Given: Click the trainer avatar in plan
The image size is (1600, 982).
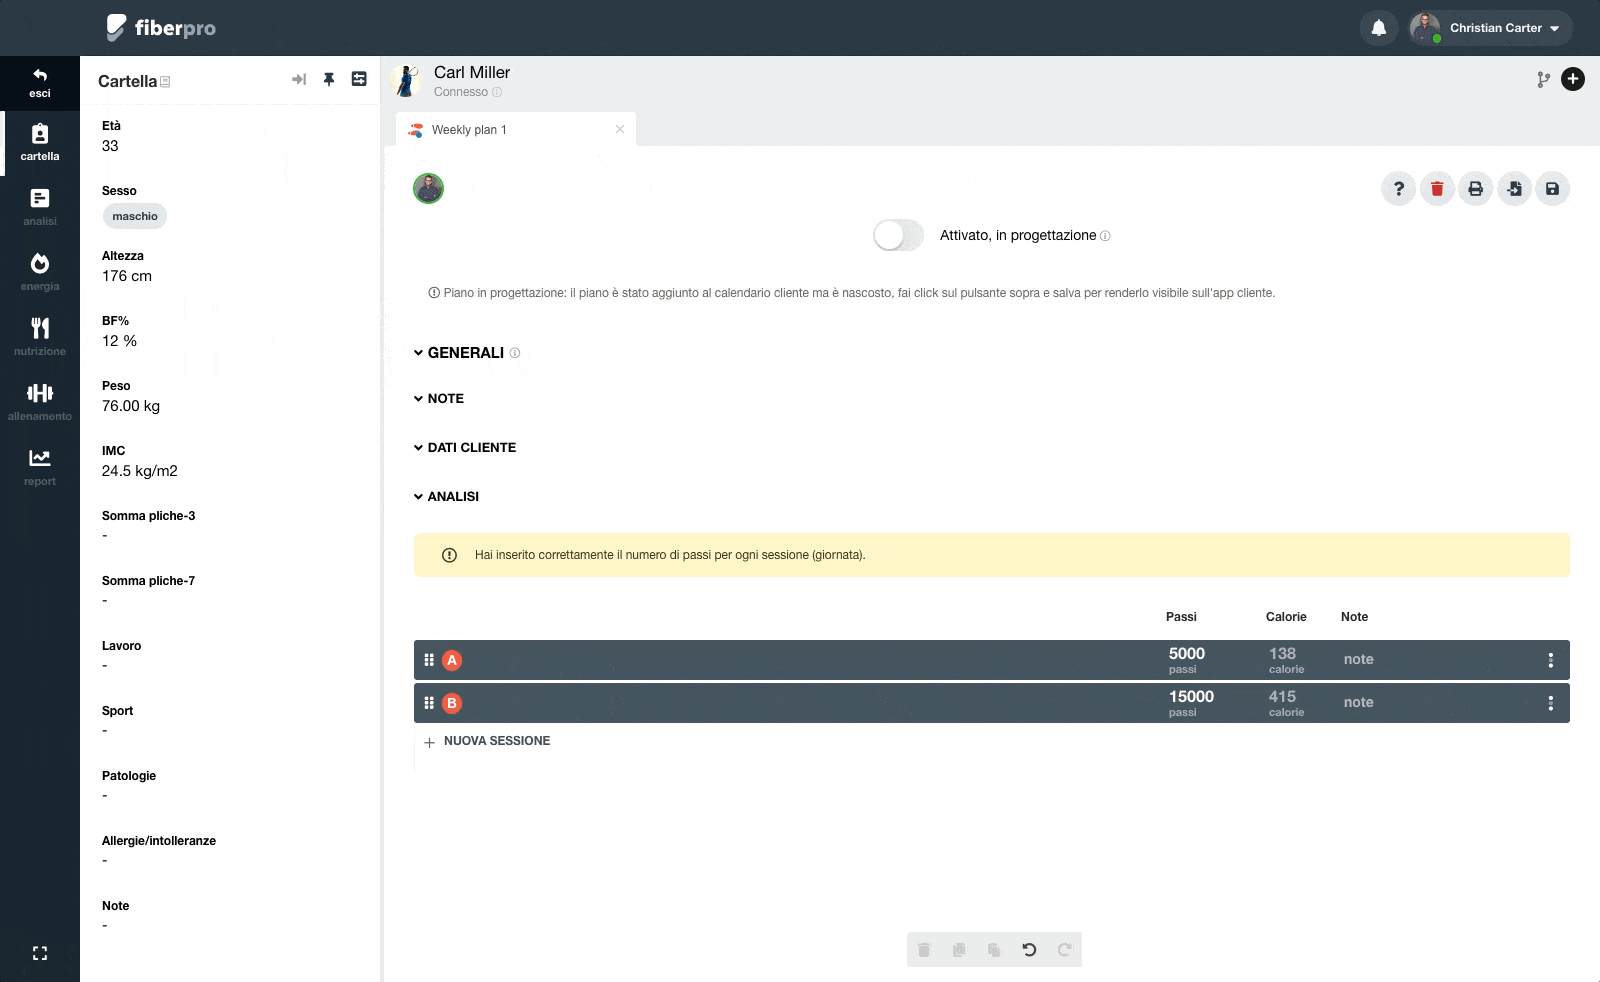Looking at the screenshot, I should (428, 188).
